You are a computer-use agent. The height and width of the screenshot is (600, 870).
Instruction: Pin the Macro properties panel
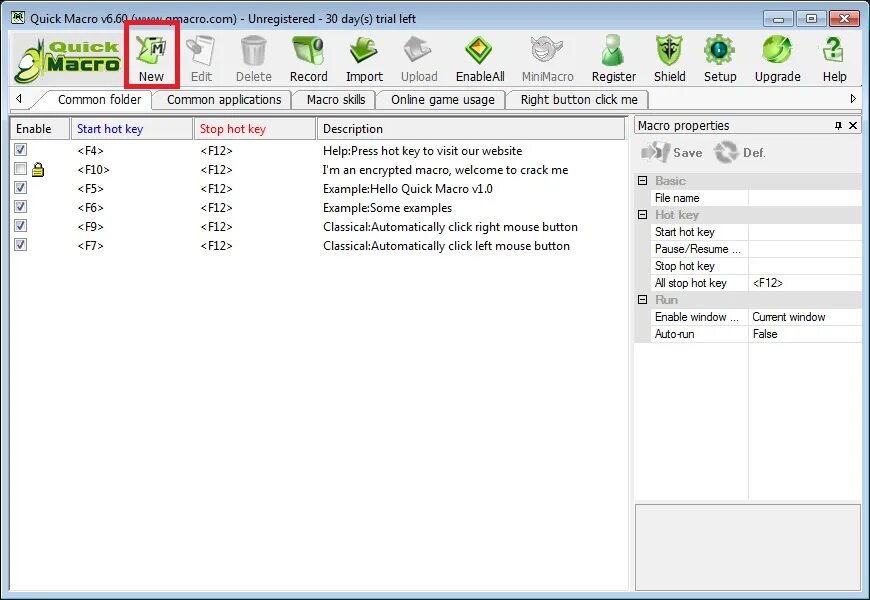(x=838, y=126)
